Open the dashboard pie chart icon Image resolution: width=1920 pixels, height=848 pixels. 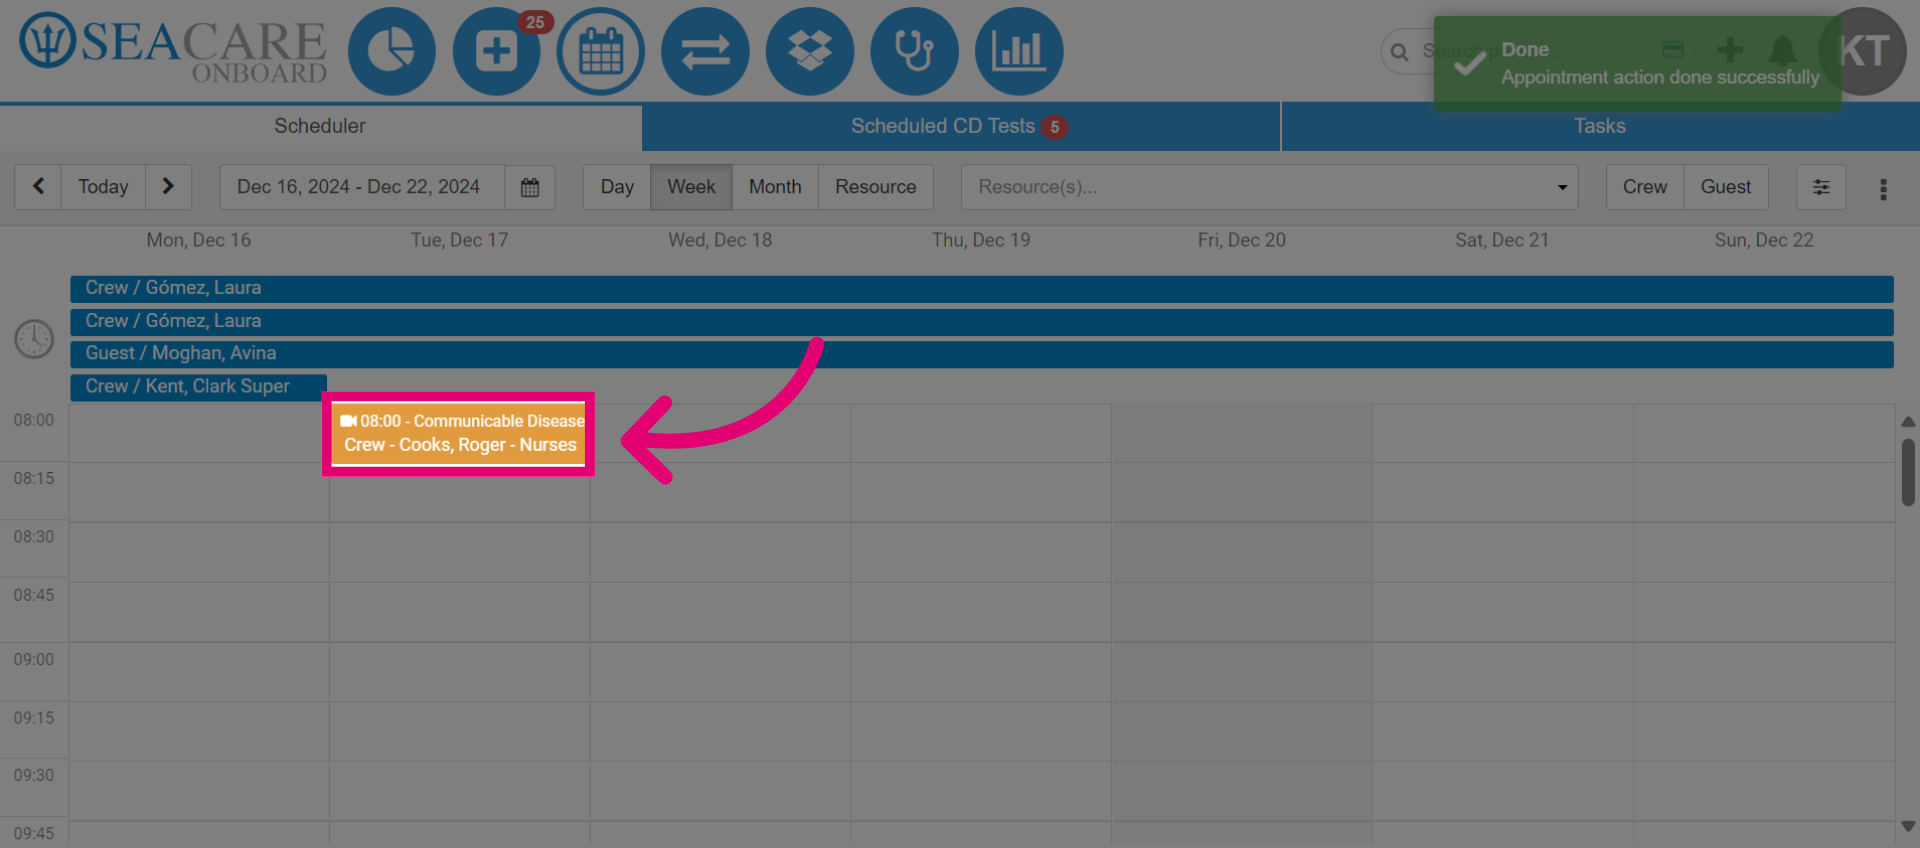click(392, 51)
